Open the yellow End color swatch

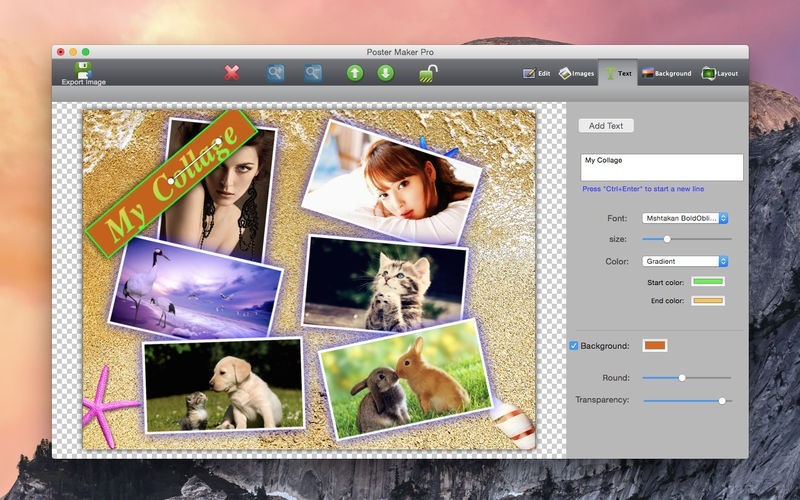(707, 300)
